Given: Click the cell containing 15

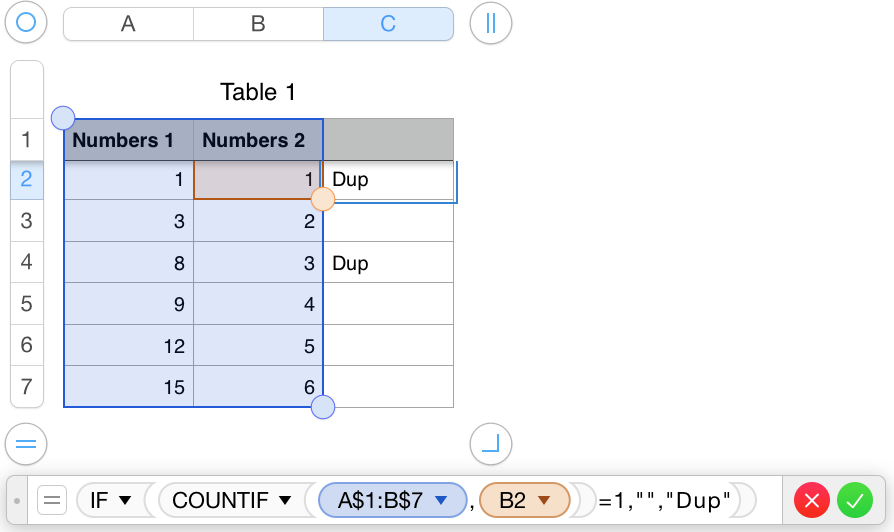Looking at the screenshot, I should coord(128,387).
